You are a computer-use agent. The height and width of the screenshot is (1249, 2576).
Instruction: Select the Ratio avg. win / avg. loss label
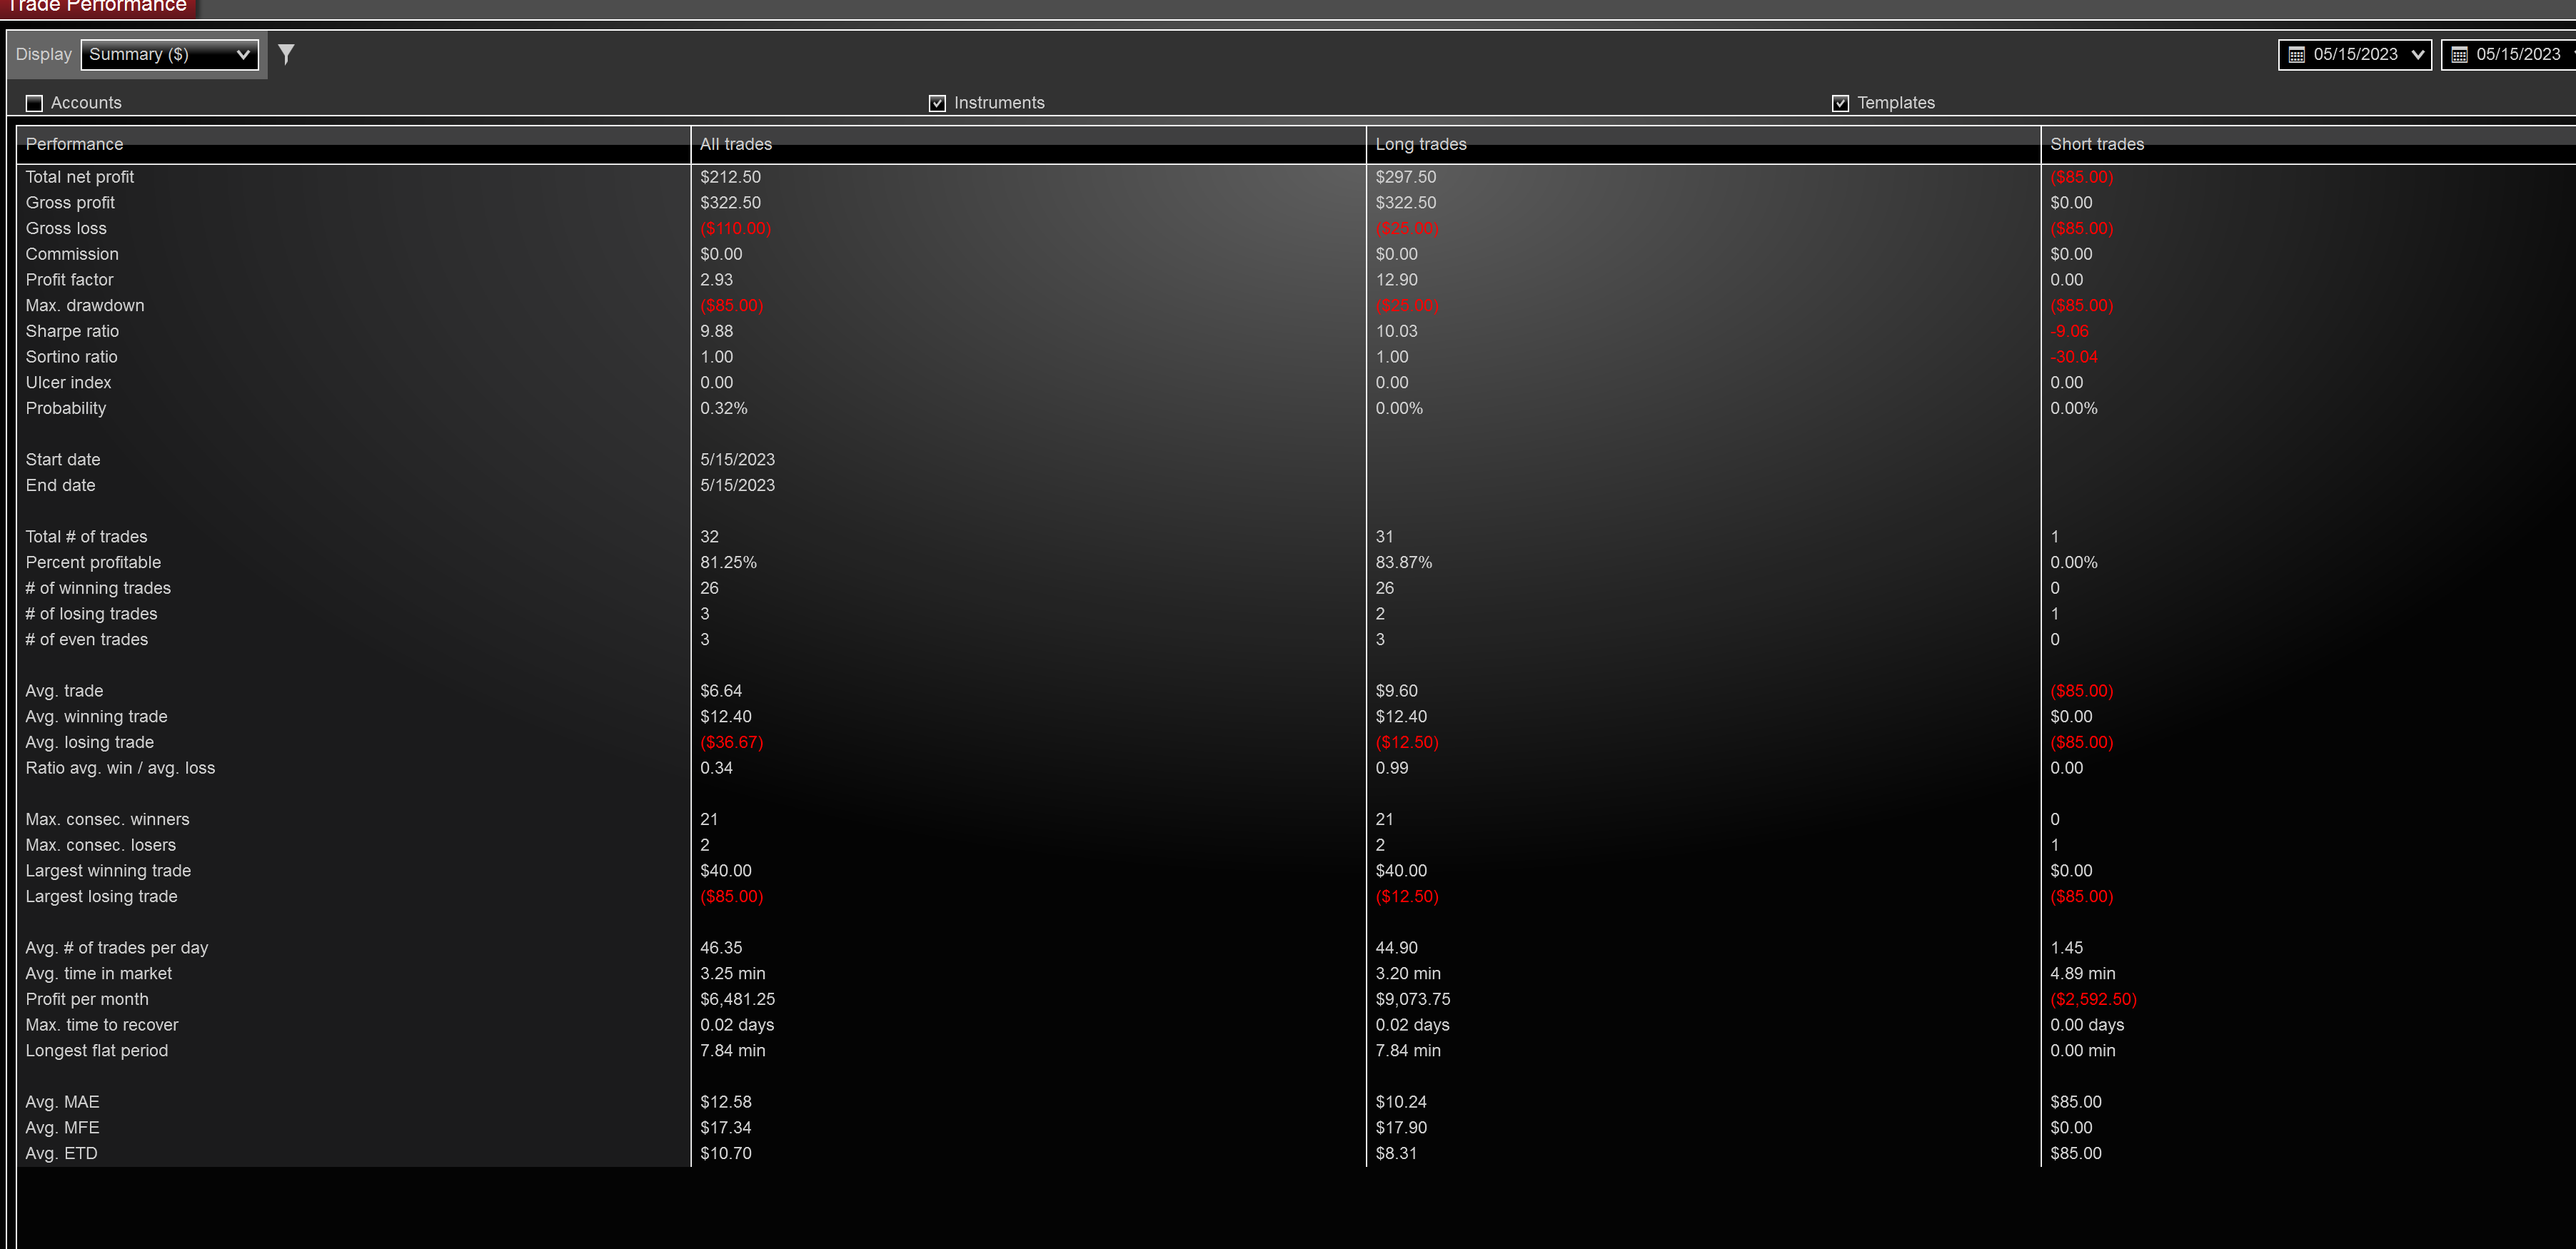pyautogui.click(x=120, y=768)
